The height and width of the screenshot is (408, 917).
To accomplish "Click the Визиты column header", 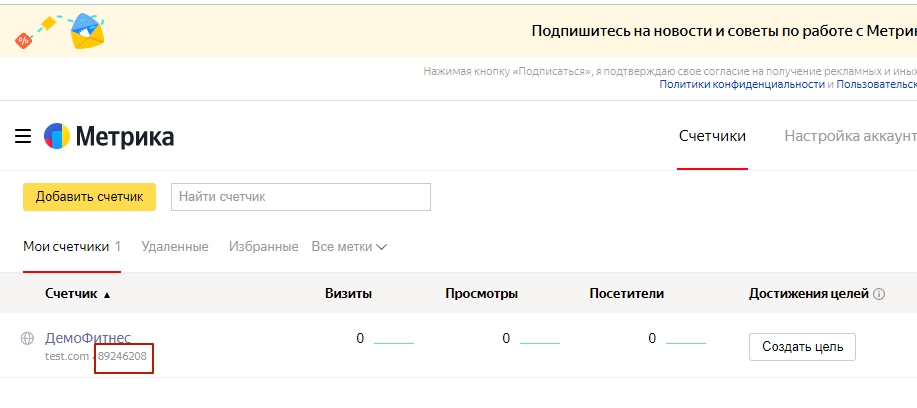I will tap(349, 293).
